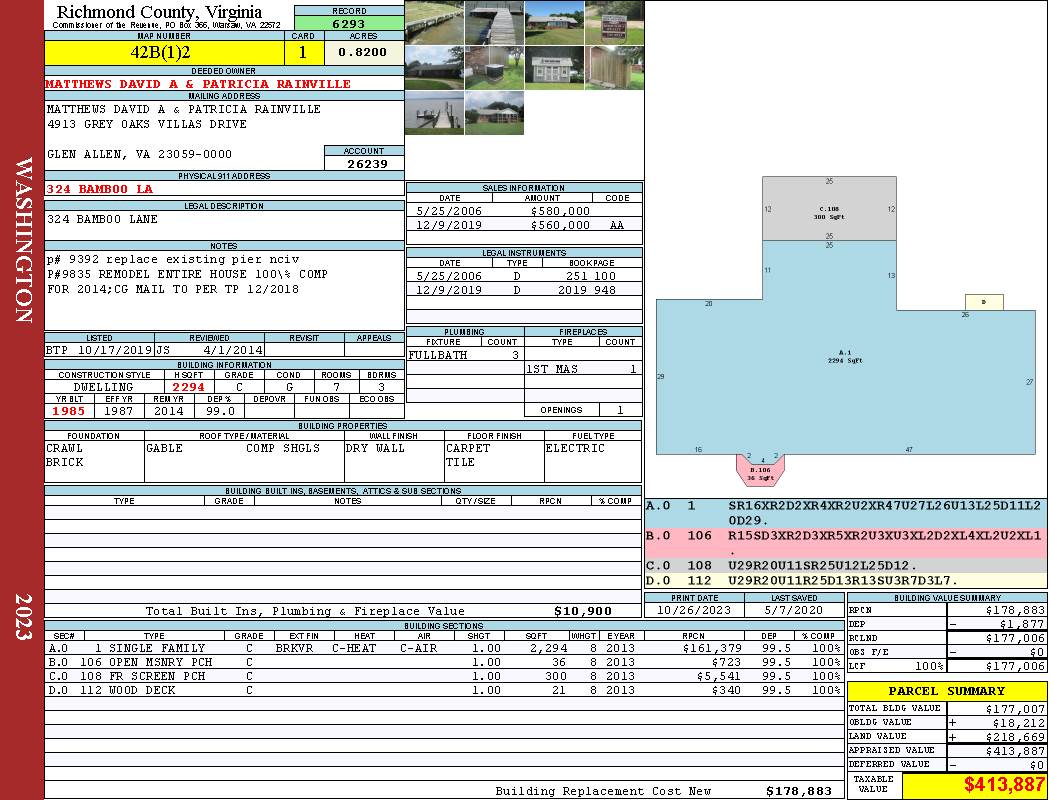The width and height of the screenshot is (1050, 800).
Task: Click the red deeded owner name
Action: [198, 84]
